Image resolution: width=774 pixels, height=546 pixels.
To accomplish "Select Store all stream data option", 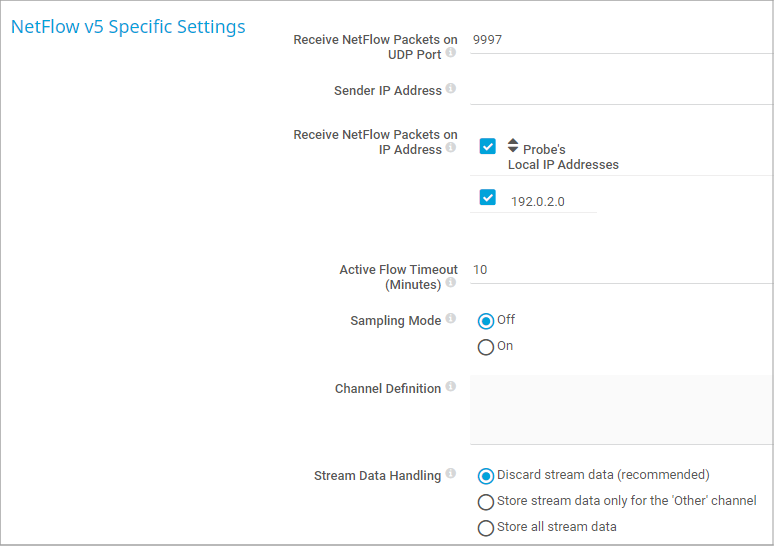I will click(x=486, y=528).
